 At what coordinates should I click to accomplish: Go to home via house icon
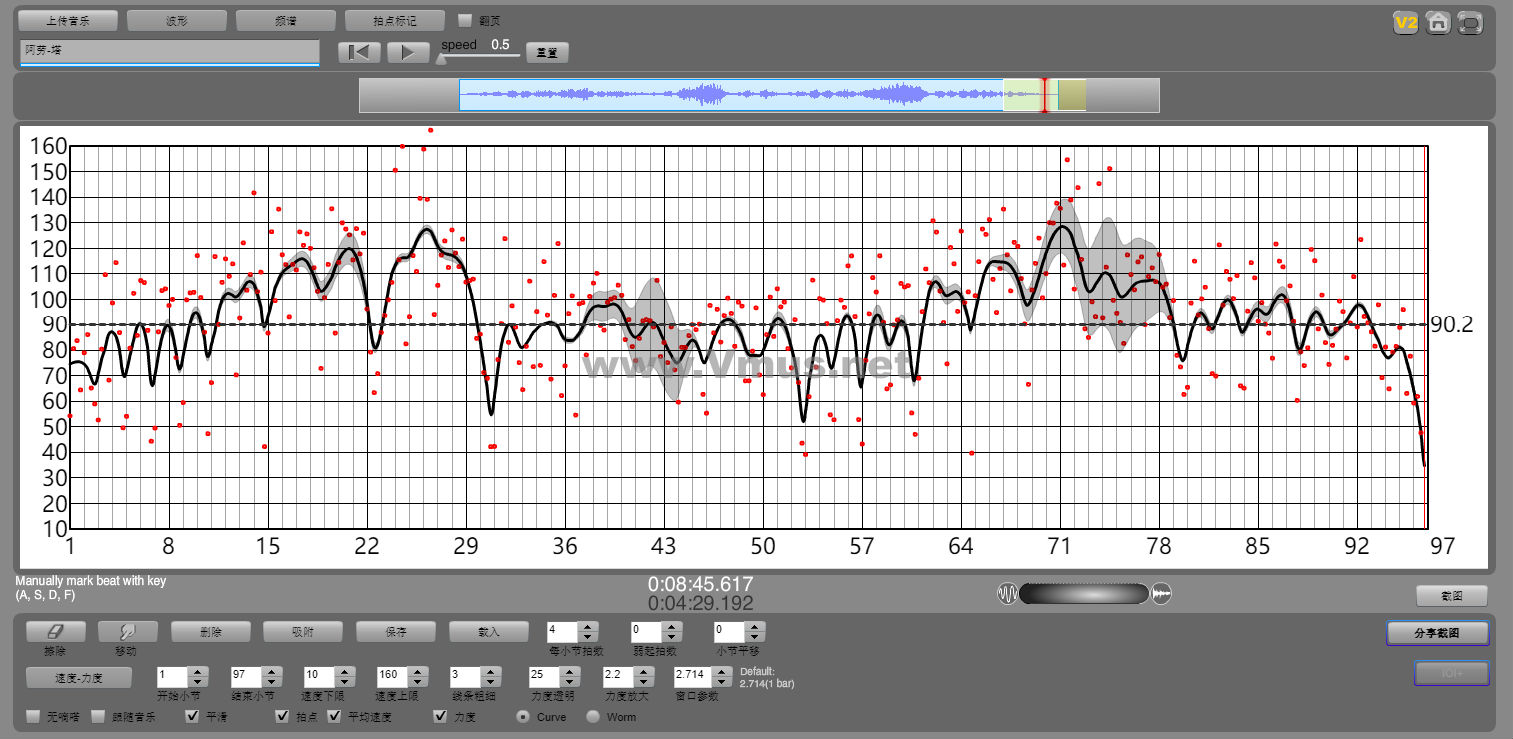coord(1438,23)
